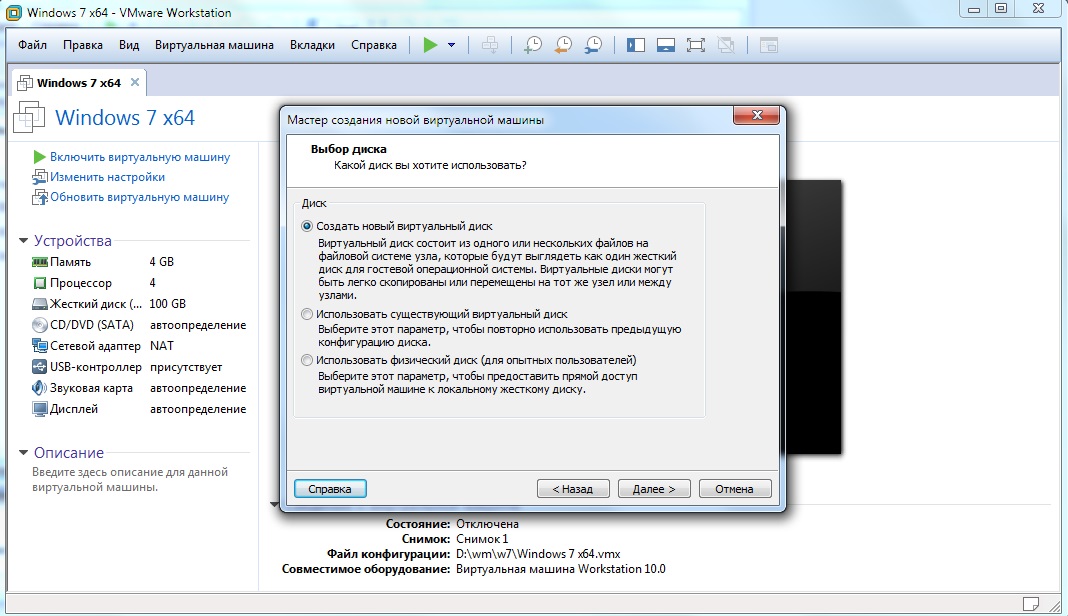This screenshot has width=1068, height=616.
Task: Open the snapshot manager toolbar icon
Action: click(593, 45)
